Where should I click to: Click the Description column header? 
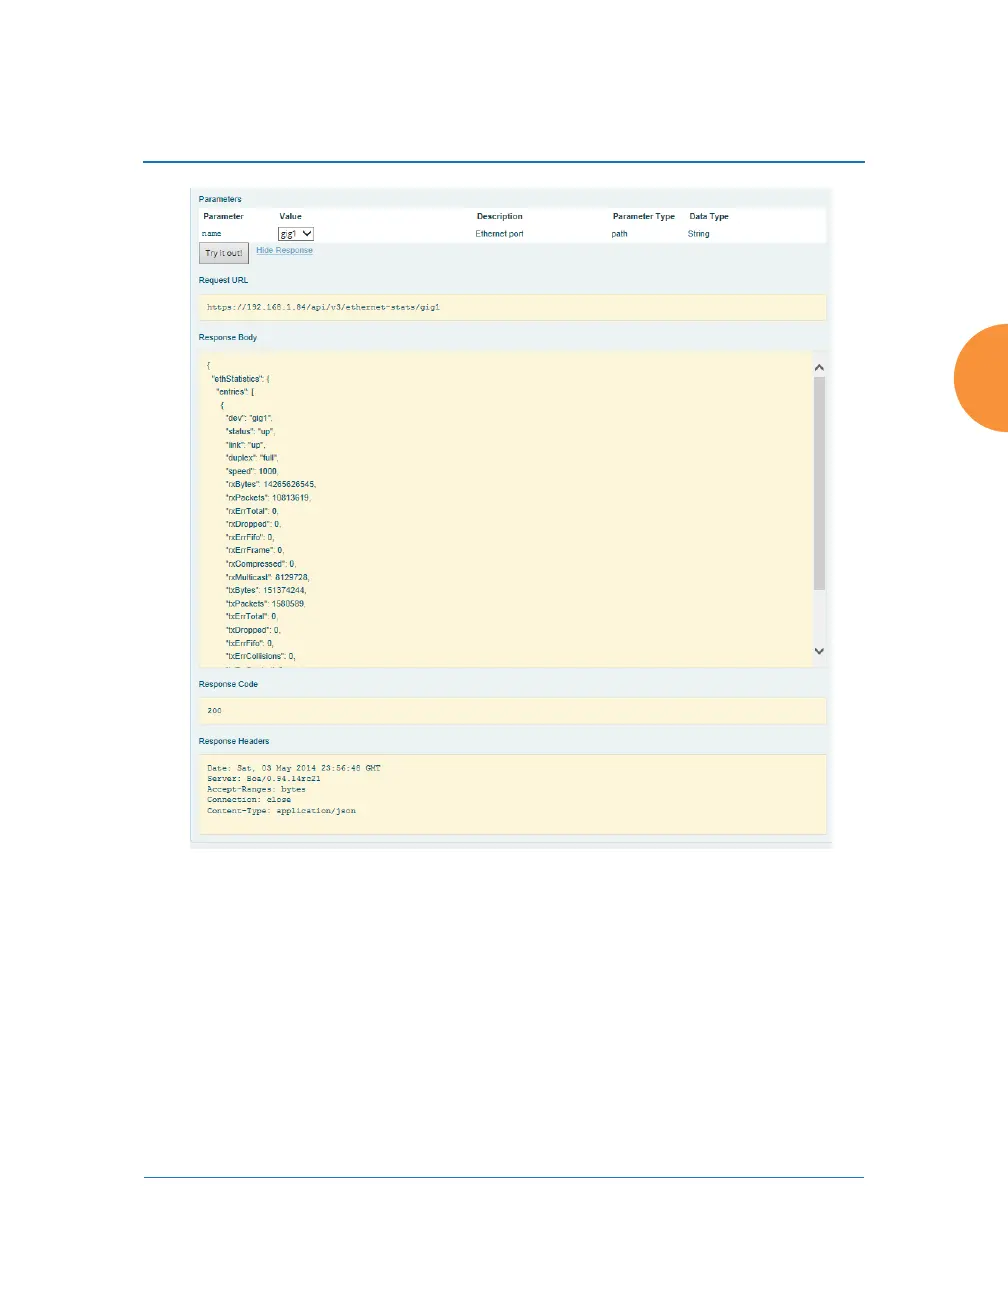500,217
